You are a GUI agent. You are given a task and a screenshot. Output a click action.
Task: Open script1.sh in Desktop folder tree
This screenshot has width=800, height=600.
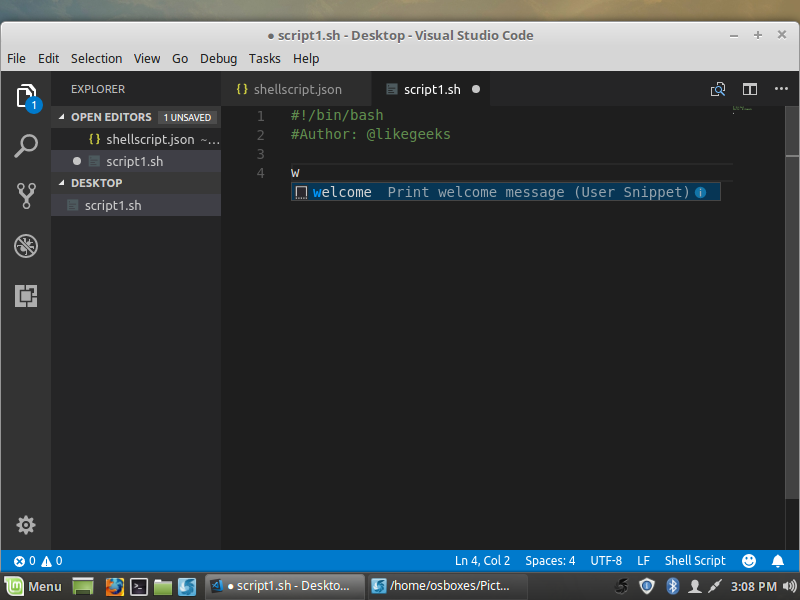click(x=112, y=205)
